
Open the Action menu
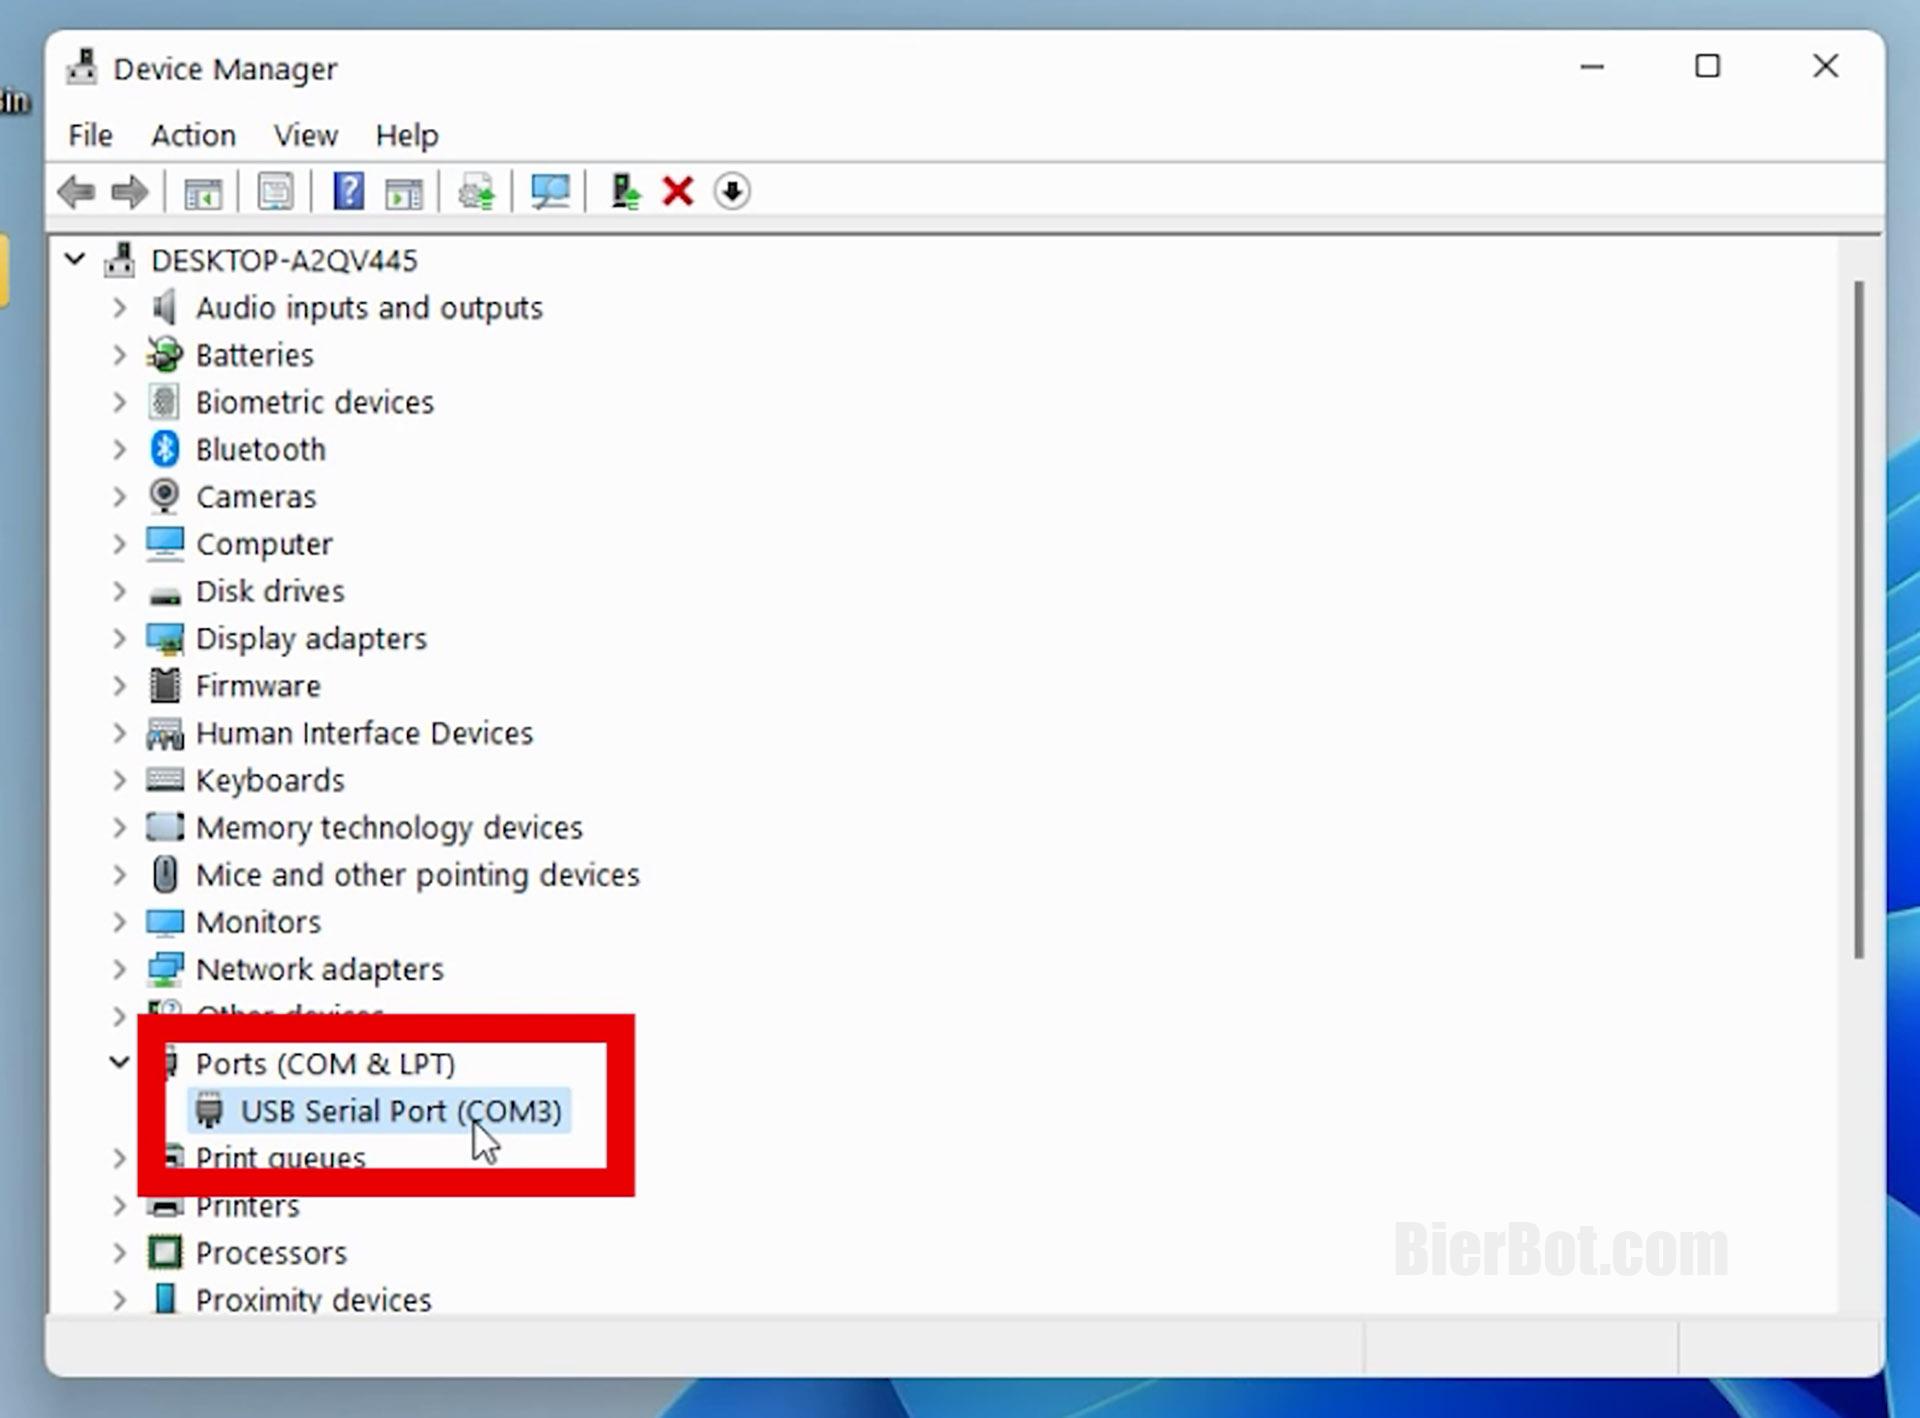click(x=193, y=135)
